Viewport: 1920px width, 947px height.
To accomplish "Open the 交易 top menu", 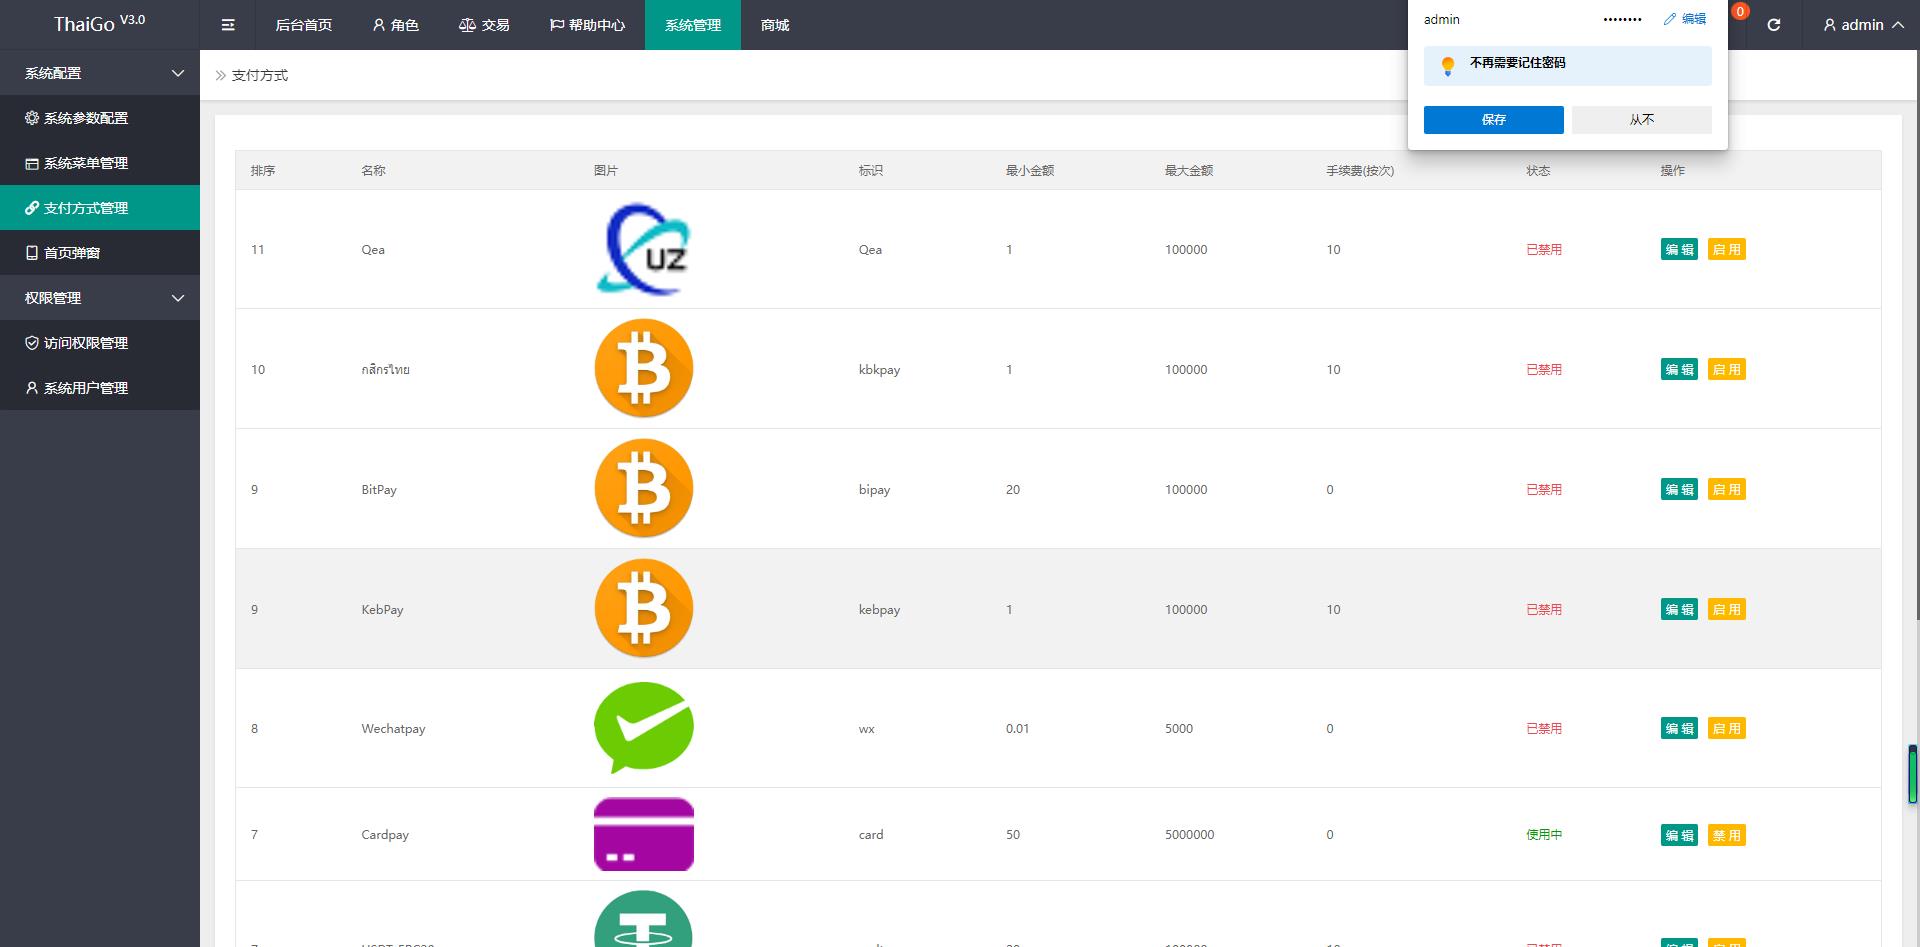I will coord(484,25).
